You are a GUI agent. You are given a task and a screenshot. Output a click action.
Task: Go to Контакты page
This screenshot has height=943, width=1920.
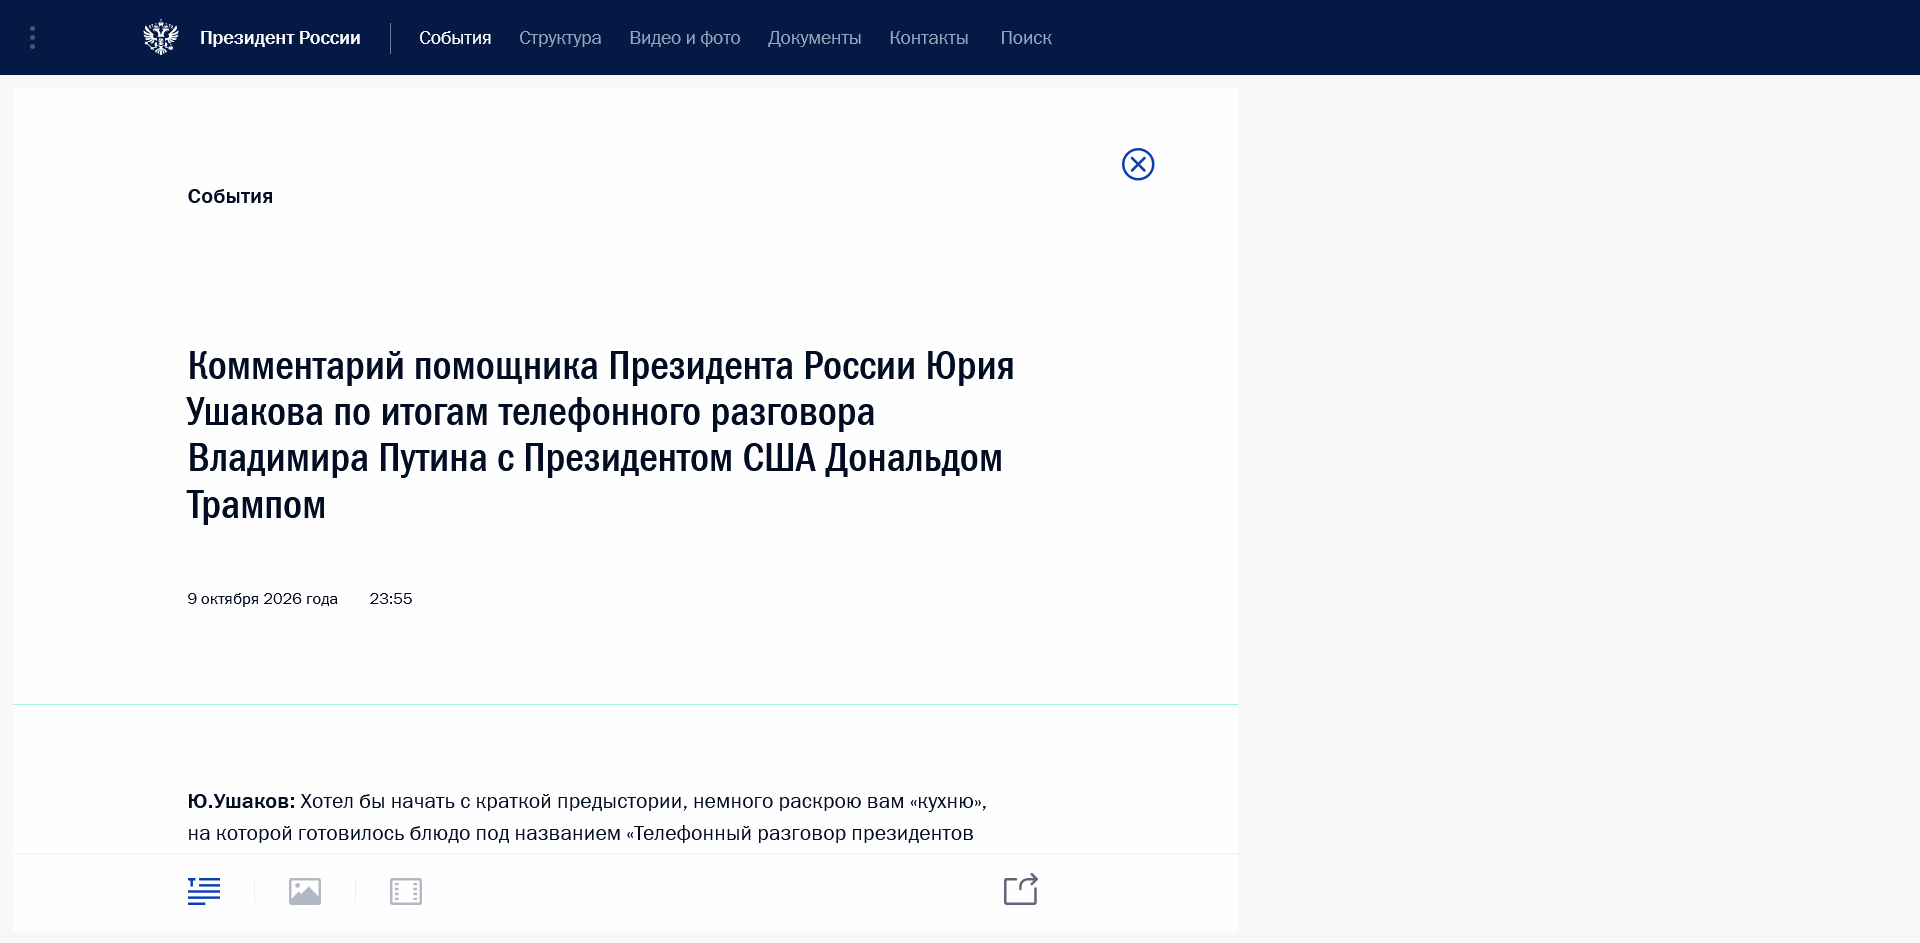929,38
